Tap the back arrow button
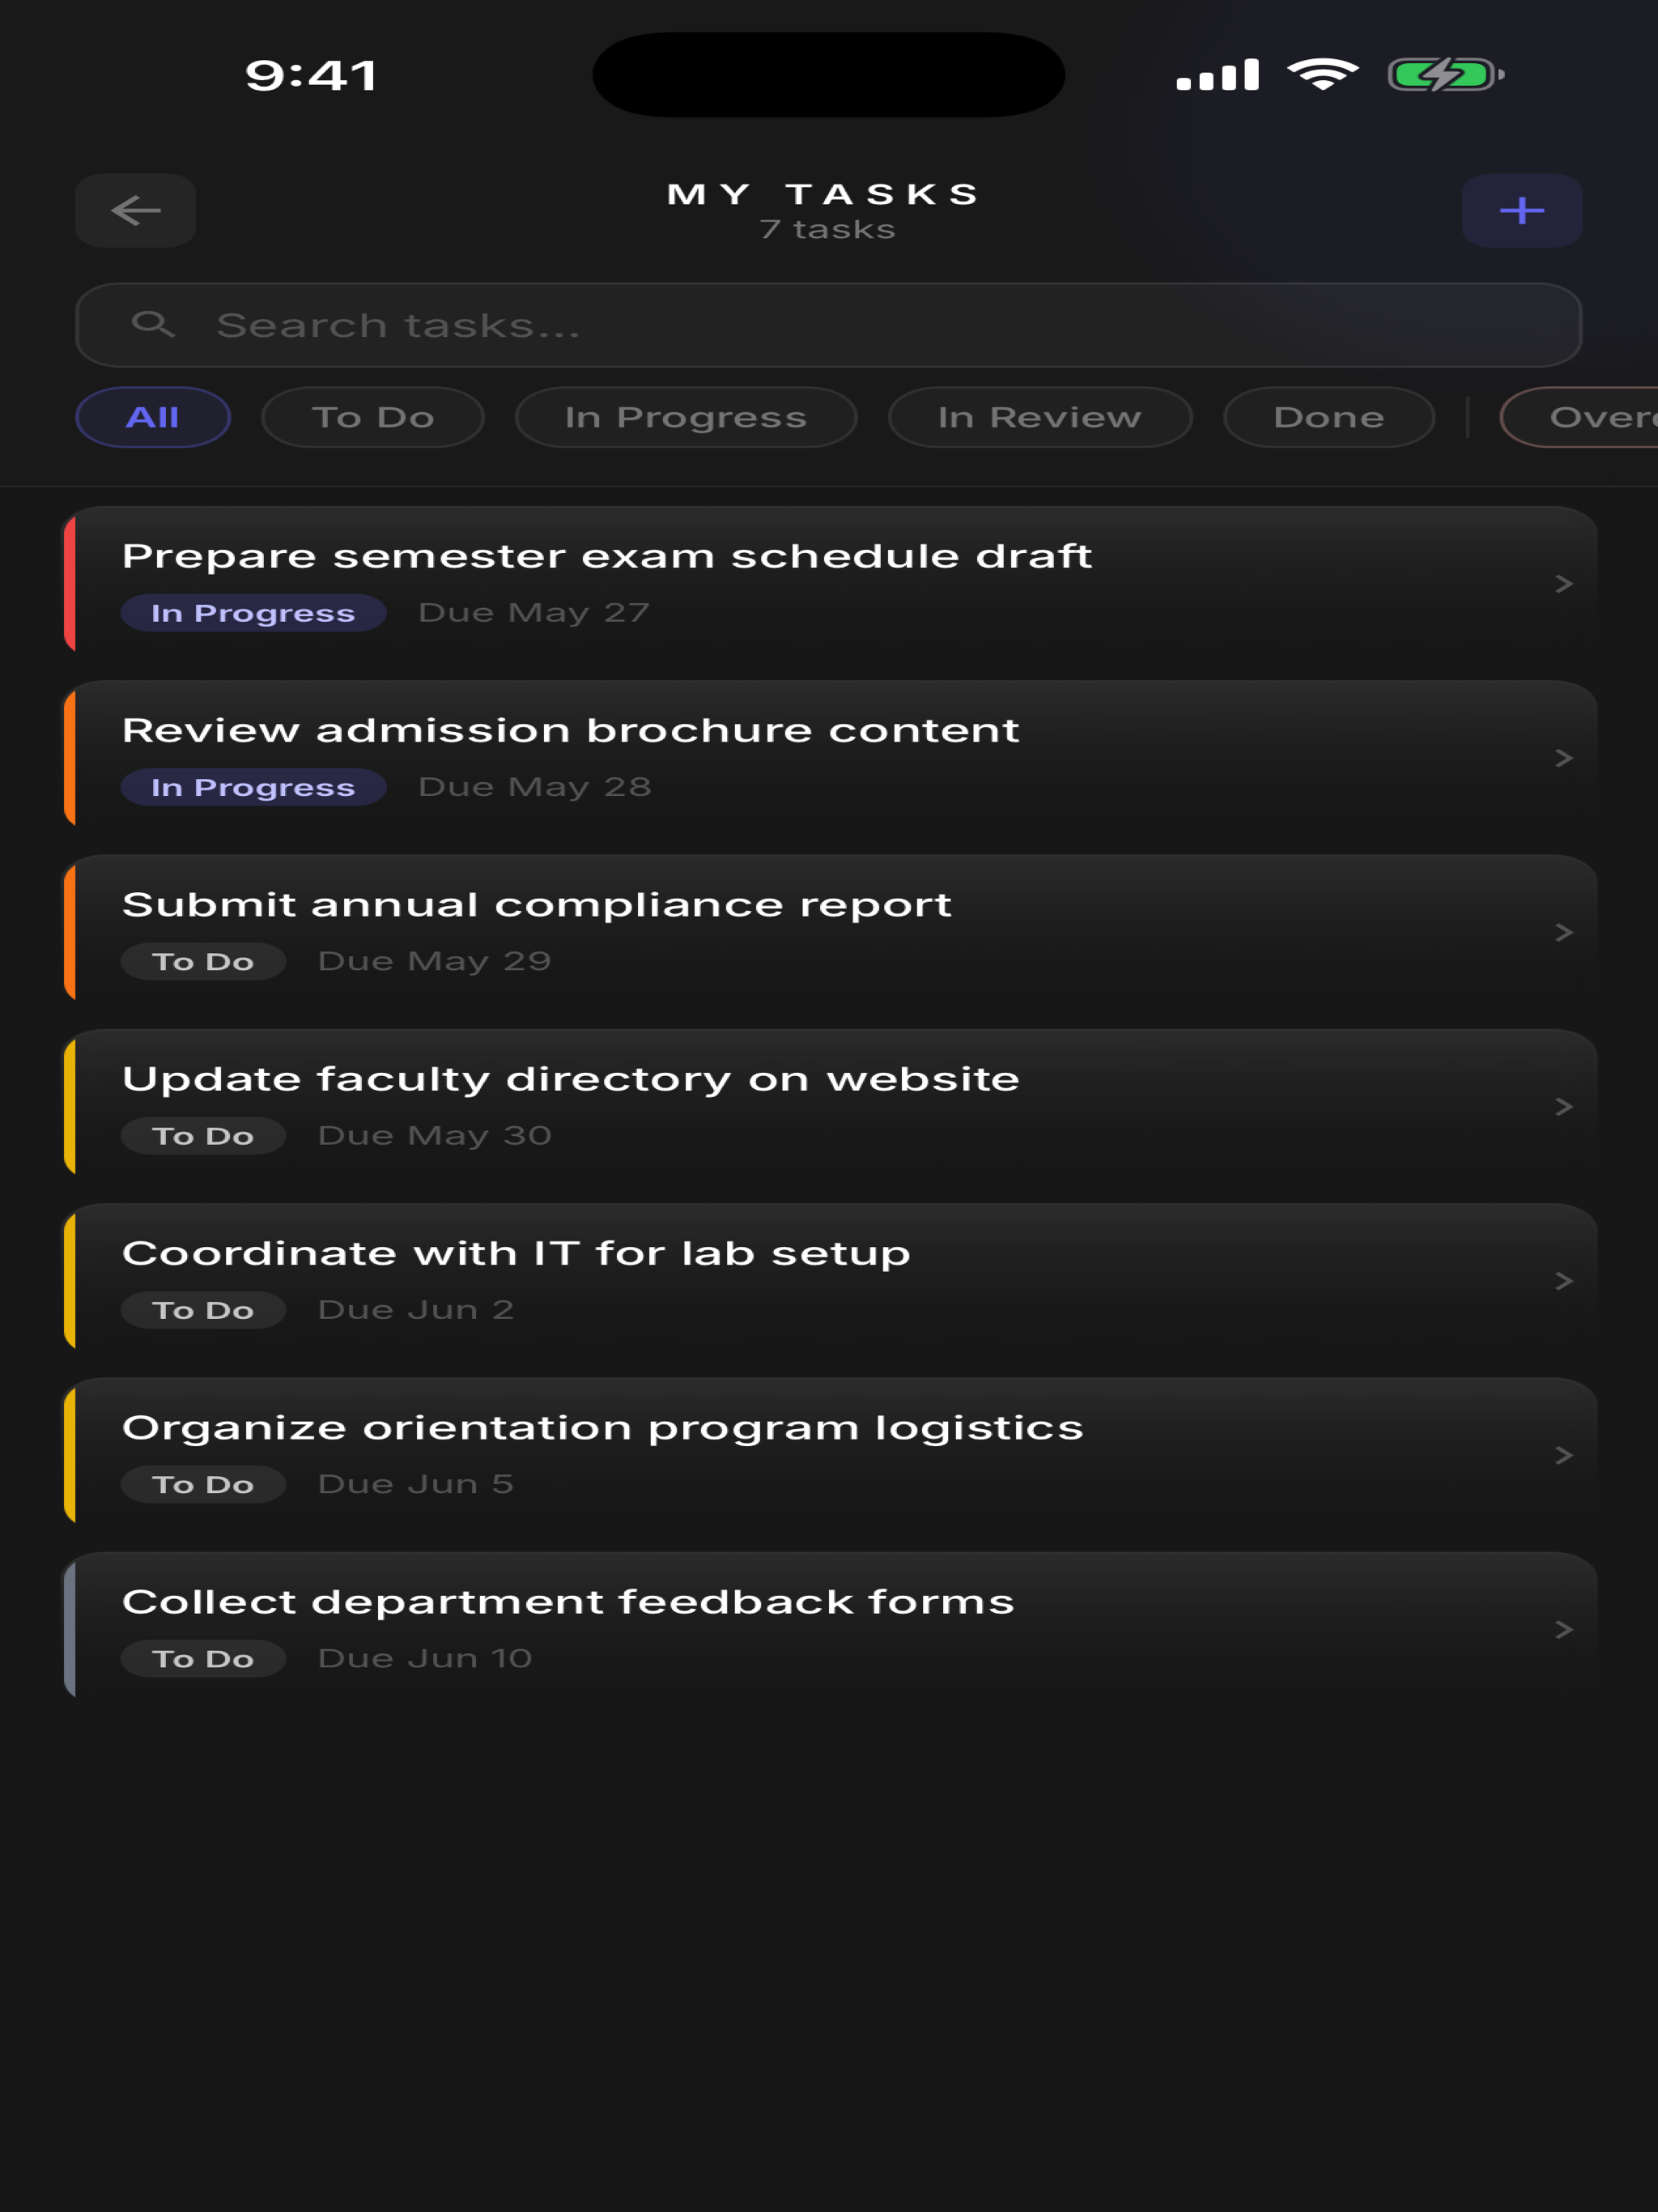Image resolution: width=1658 pixels, height=2212 pixels. coord(135,211)
